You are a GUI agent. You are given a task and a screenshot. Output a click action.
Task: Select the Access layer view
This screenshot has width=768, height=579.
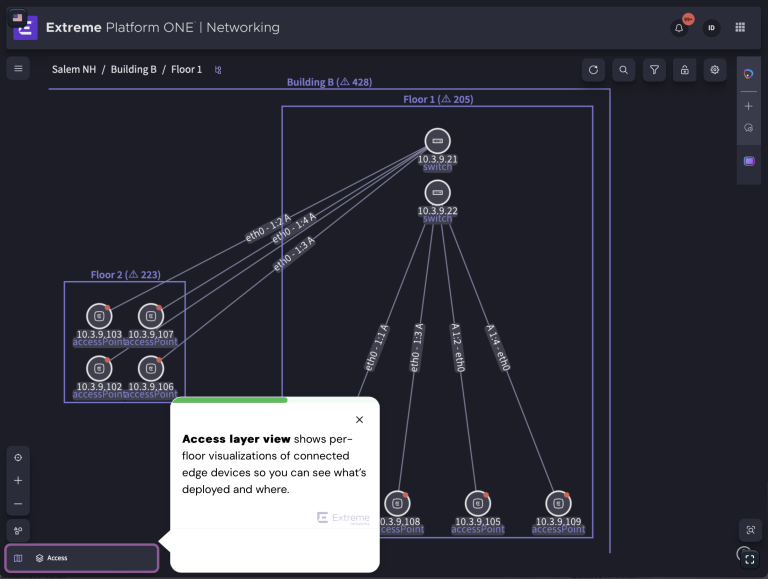51,558
